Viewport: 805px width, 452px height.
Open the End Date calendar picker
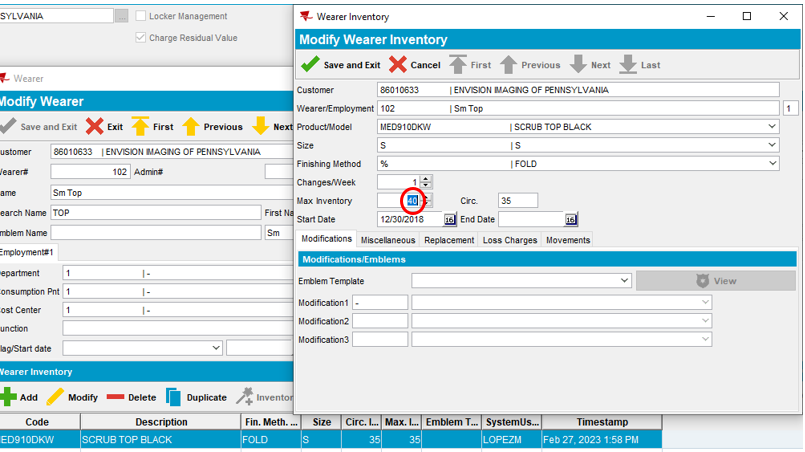click(570, 219)
